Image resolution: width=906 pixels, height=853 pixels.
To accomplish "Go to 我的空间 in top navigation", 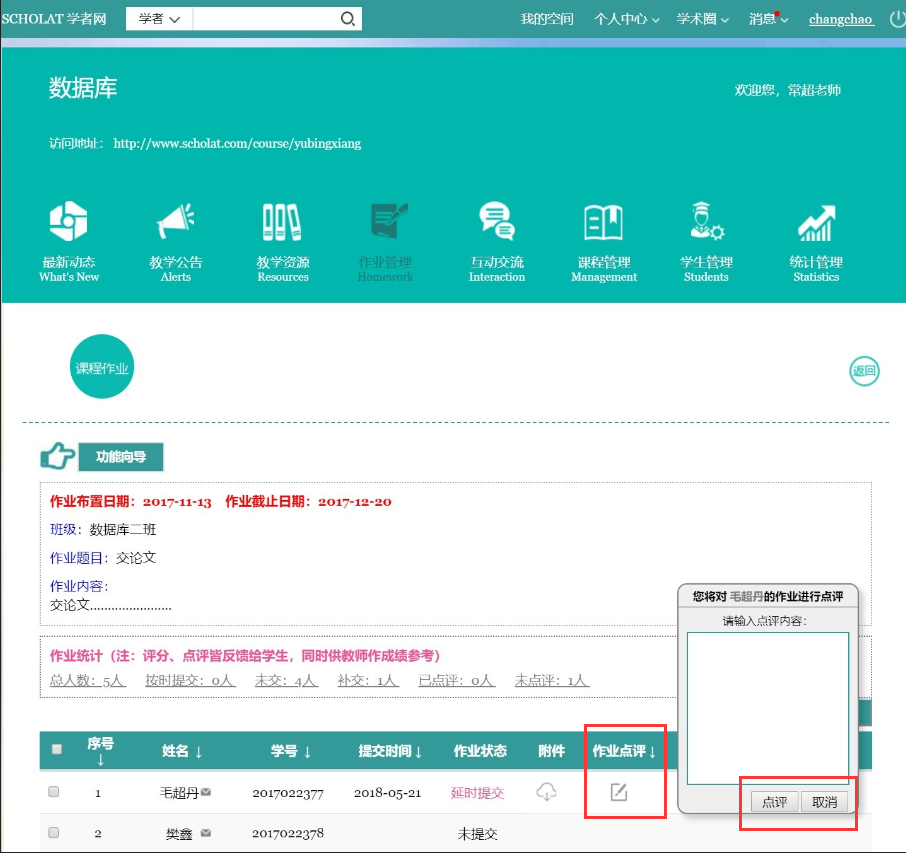I will (x=547, y=19).
